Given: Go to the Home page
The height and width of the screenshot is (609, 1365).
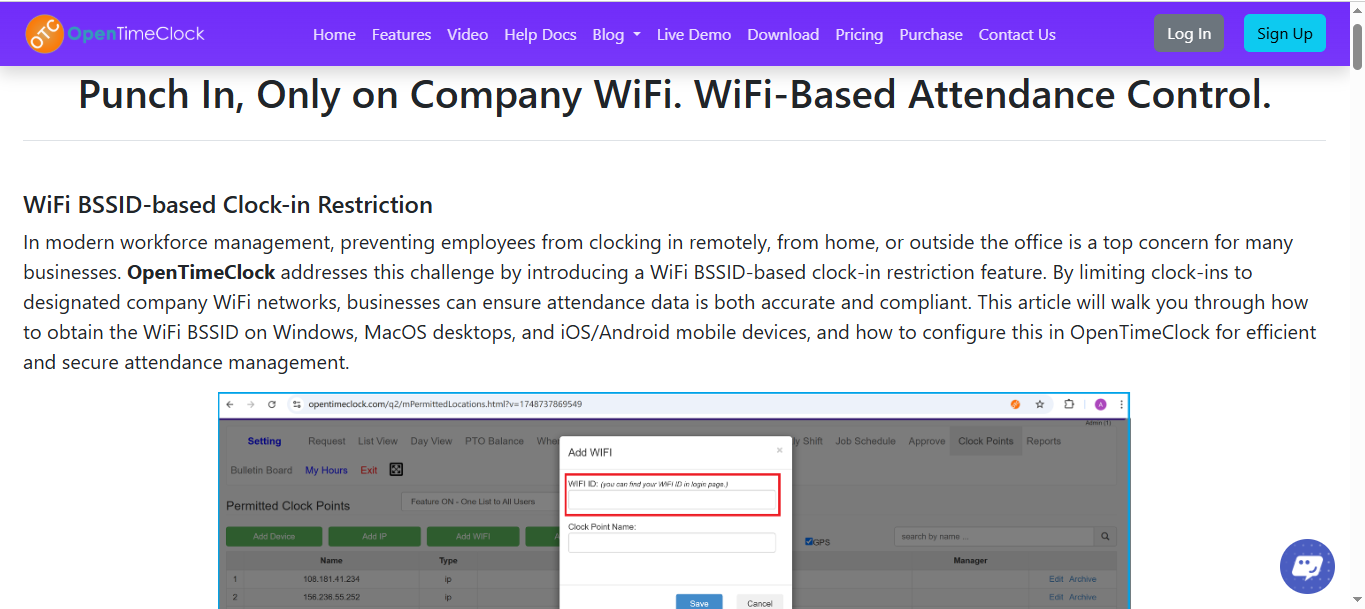Looking at the screenshot, I should coord(334,34).
